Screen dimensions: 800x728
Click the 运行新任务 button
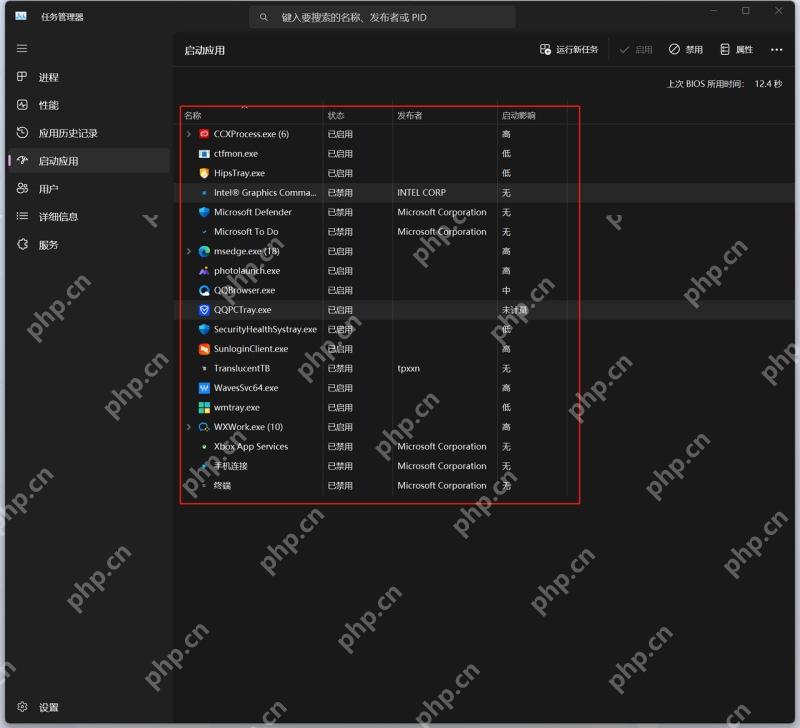tap(569, 49)
